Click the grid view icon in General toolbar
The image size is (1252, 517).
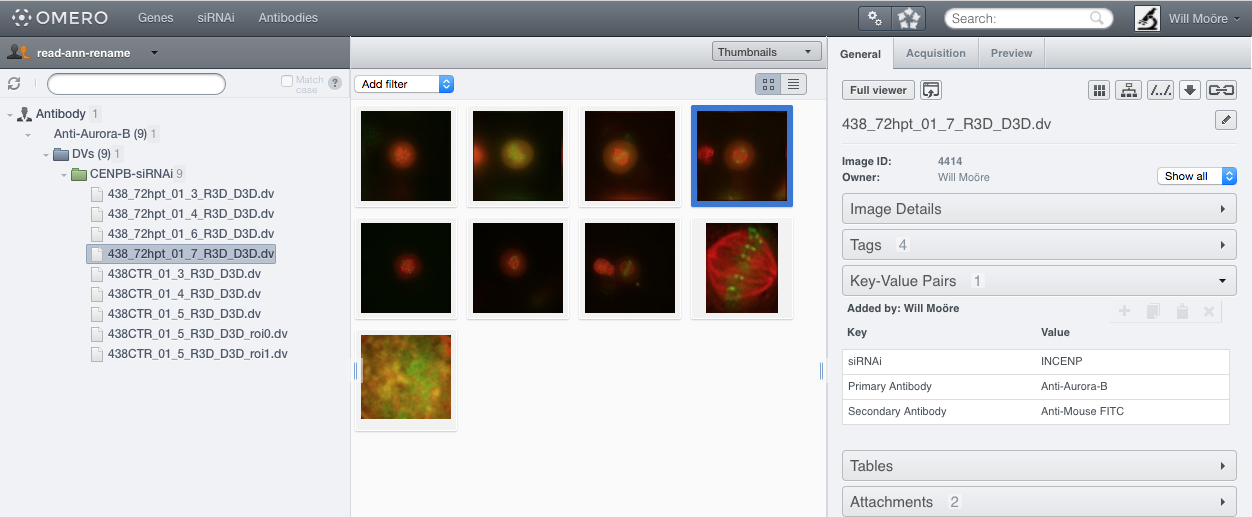point(1099,90)
